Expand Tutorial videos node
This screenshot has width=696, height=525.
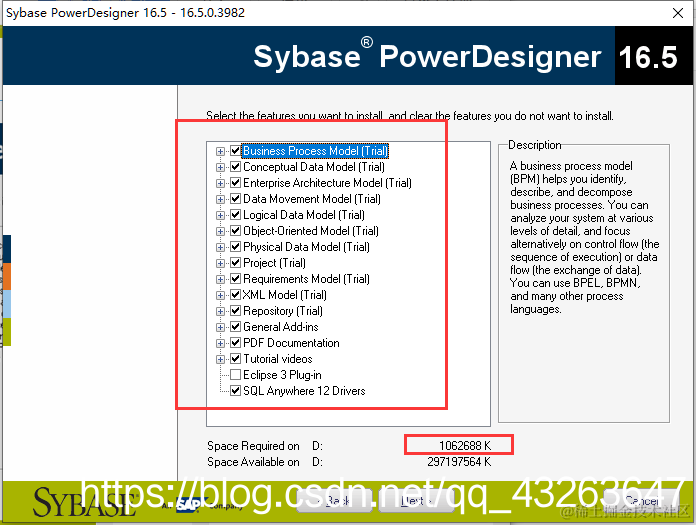220,359
